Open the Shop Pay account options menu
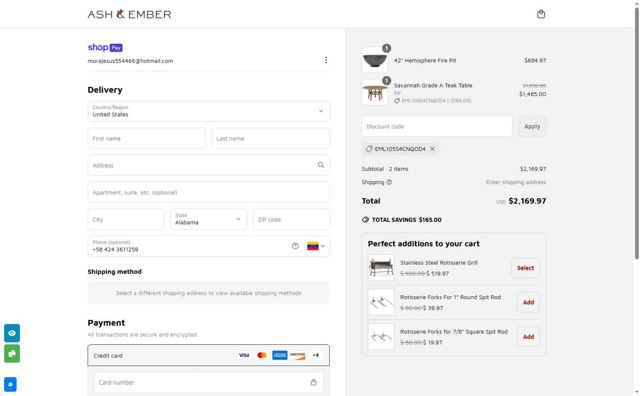Viewport: 640px width, 396px height. [x=326, y=60]
